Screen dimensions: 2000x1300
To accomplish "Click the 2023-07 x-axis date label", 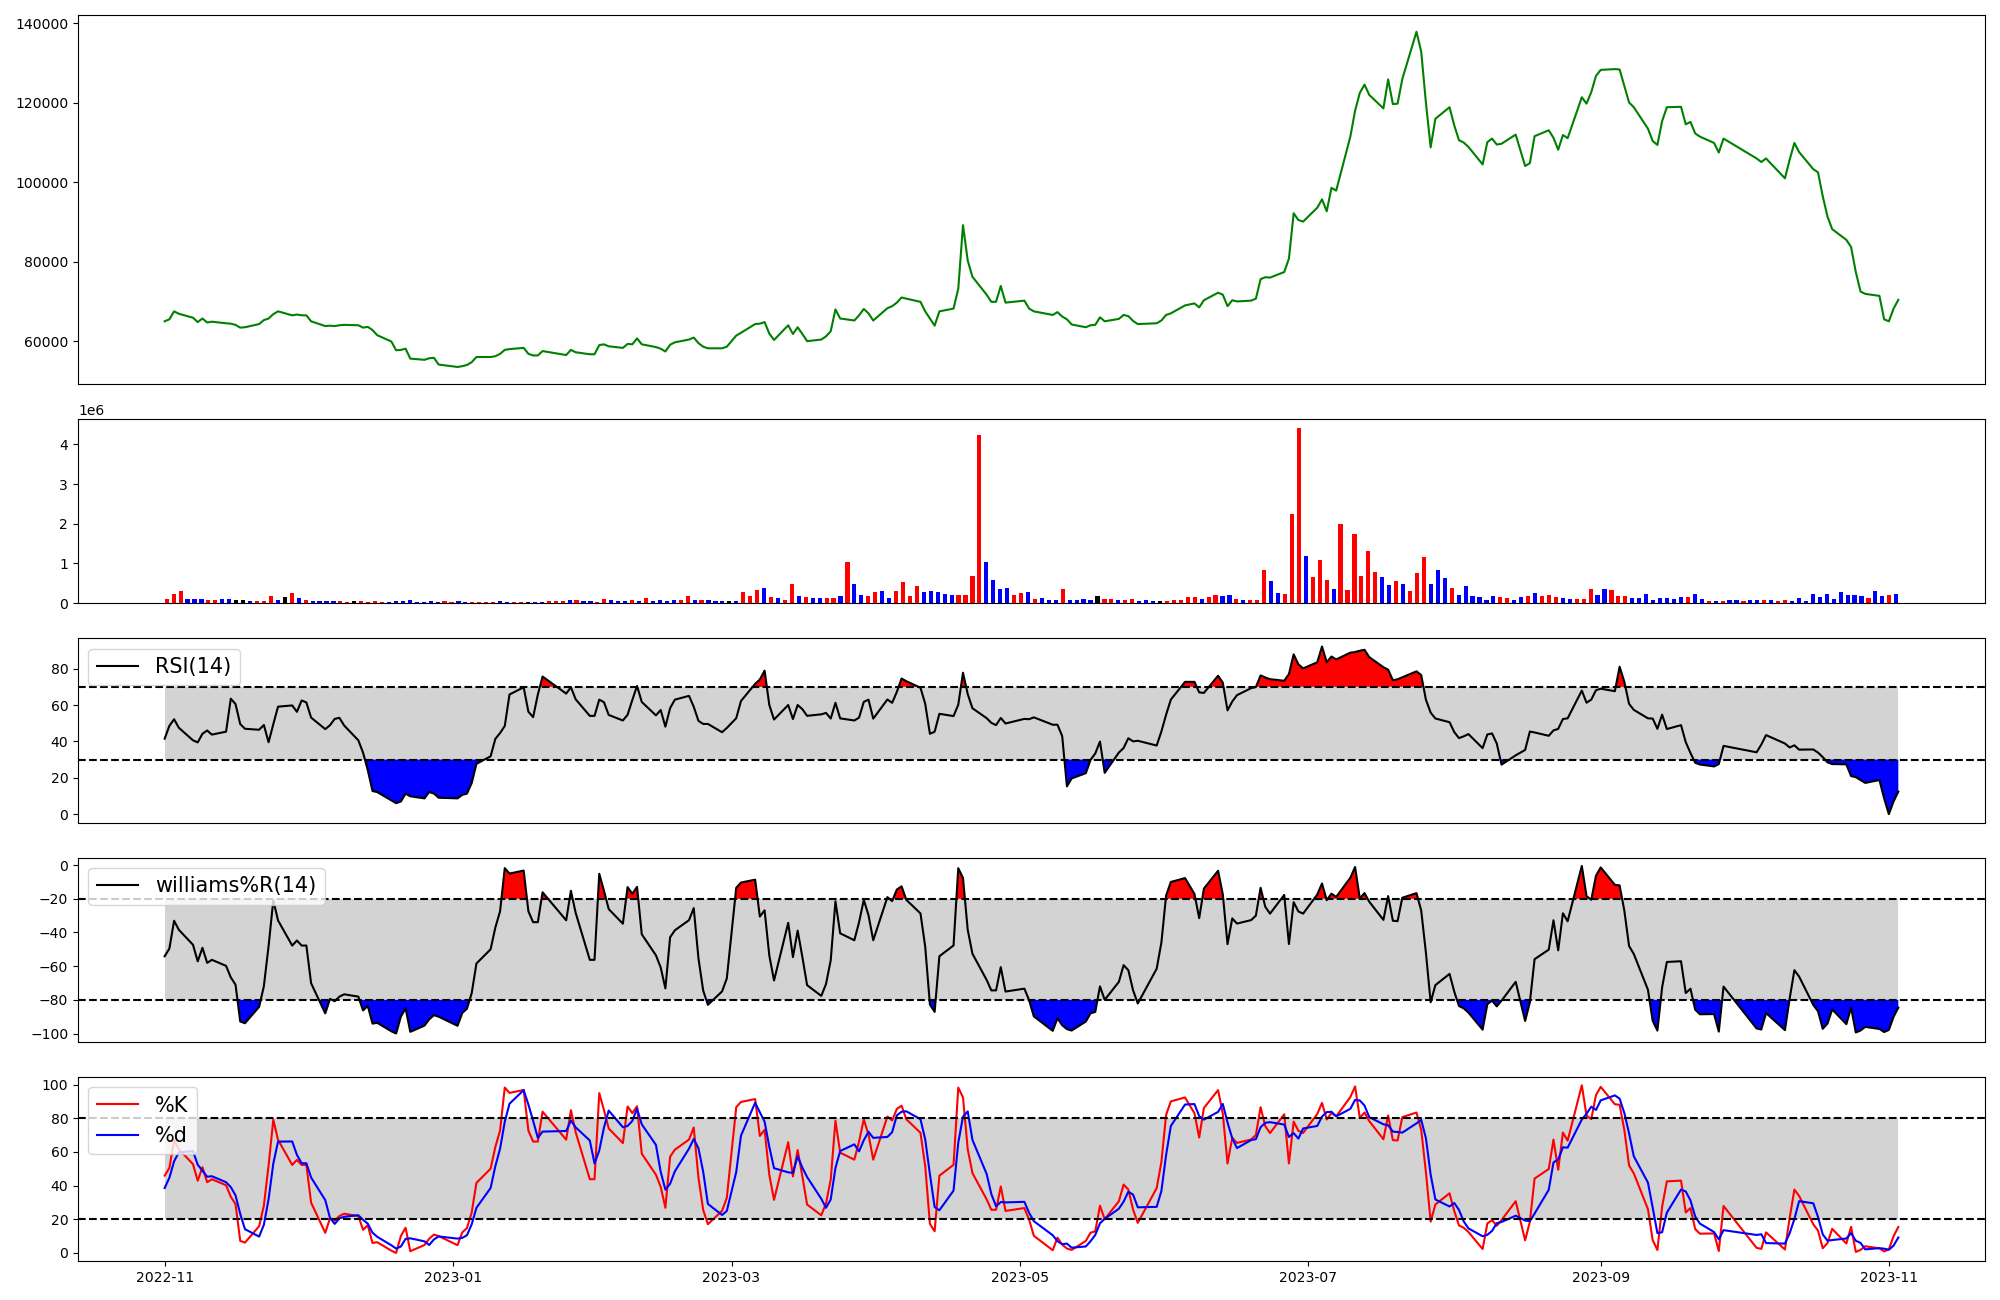I will [1308, 1277].
